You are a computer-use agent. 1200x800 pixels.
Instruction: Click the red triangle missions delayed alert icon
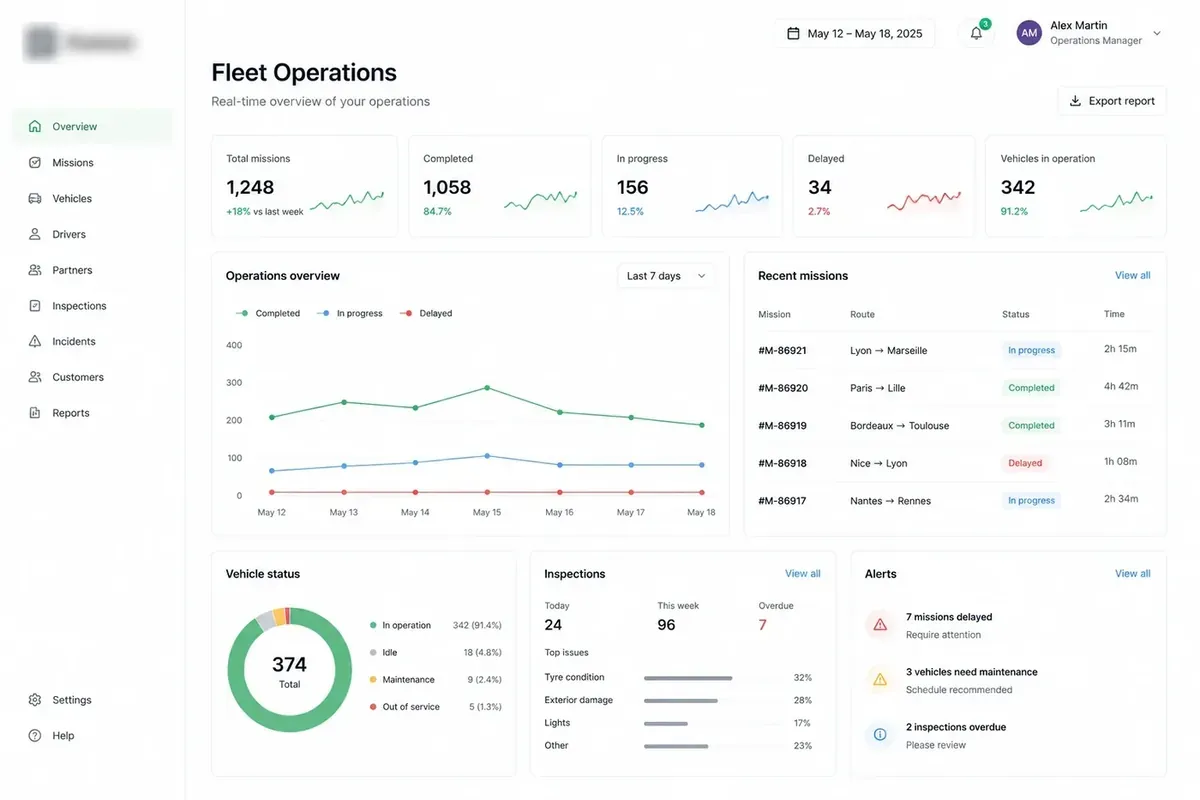point(880,625)
